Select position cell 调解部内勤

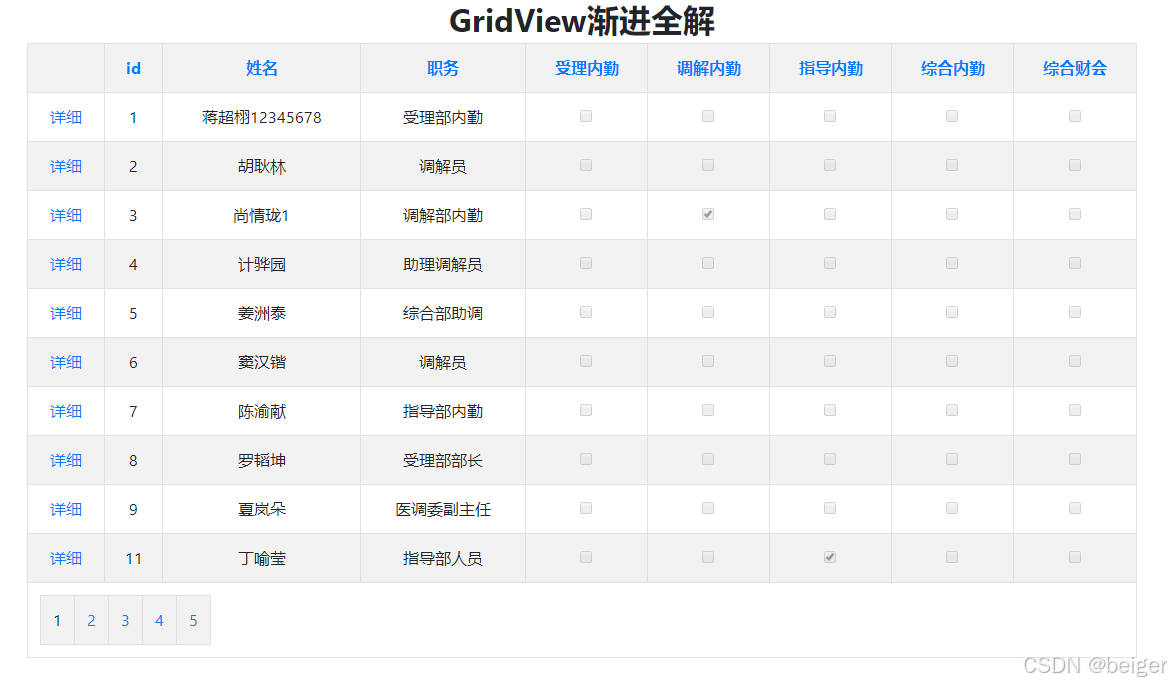coord(443,215)
